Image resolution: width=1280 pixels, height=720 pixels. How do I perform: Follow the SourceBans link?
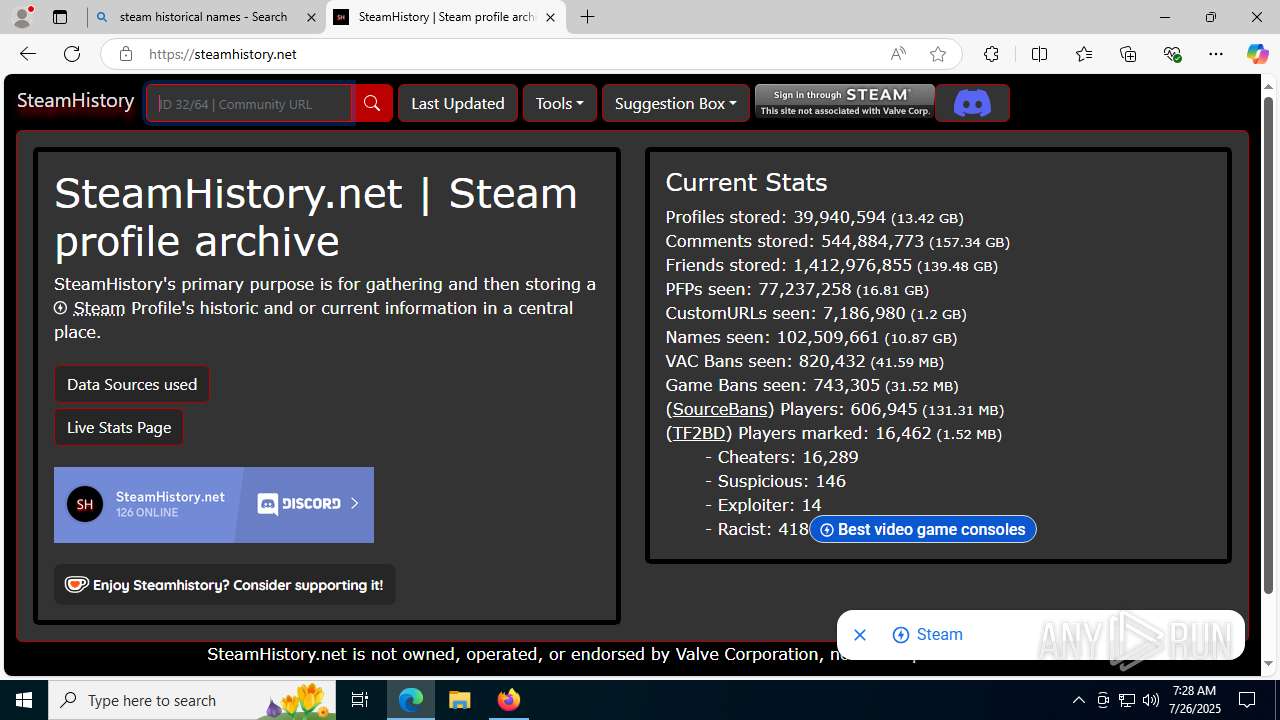[x=720, y=409]
